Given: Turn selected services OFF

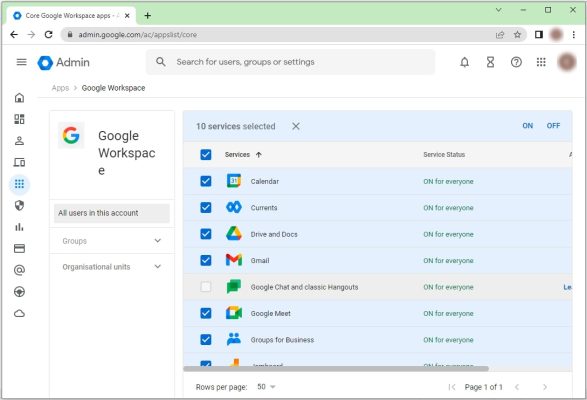Looking at the screenshot, I should click(x=553, y=126).
